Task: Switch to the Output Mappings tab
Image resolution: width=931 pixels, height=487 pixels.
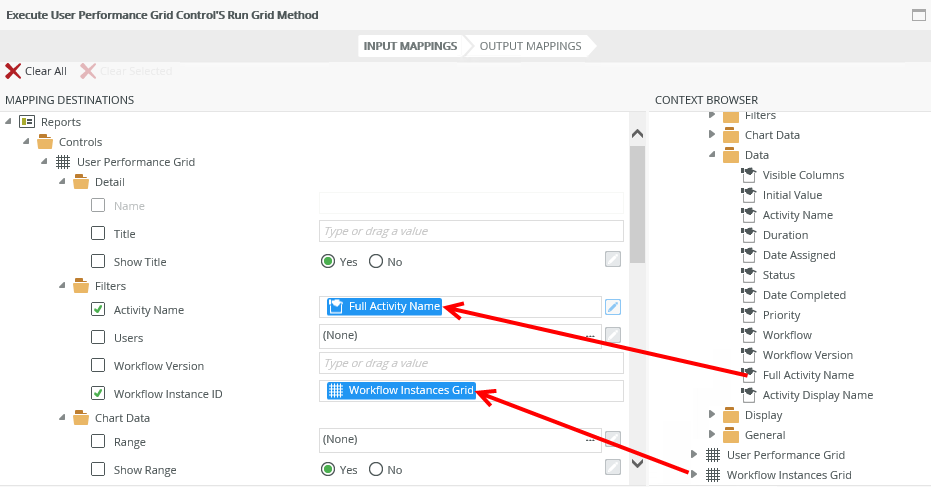Action: pyautogui.click(x=530, y=46)
